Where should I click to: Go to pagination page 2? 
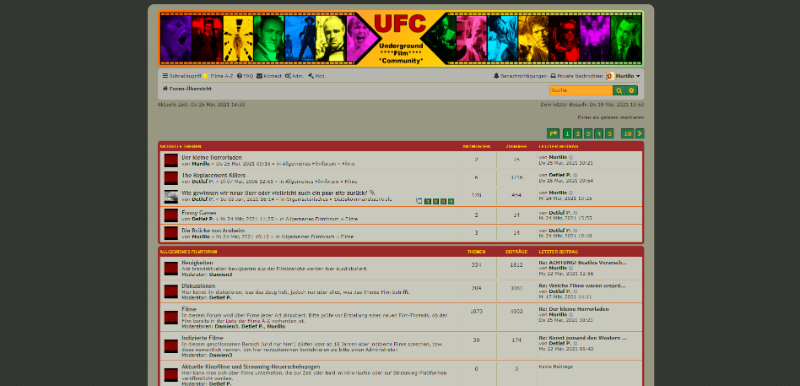click(578, 134)
